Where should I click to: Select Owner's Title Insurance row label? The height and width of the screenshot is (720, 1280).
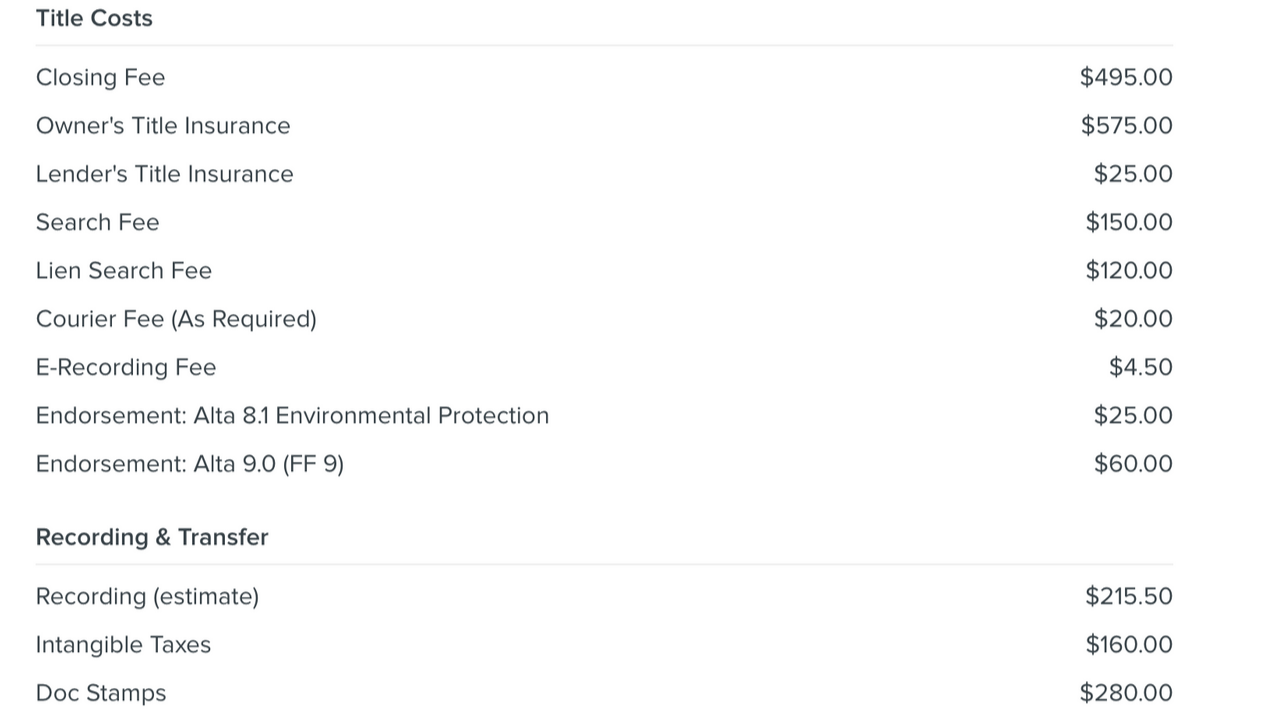pyautogui.click(x=163, y=126)
